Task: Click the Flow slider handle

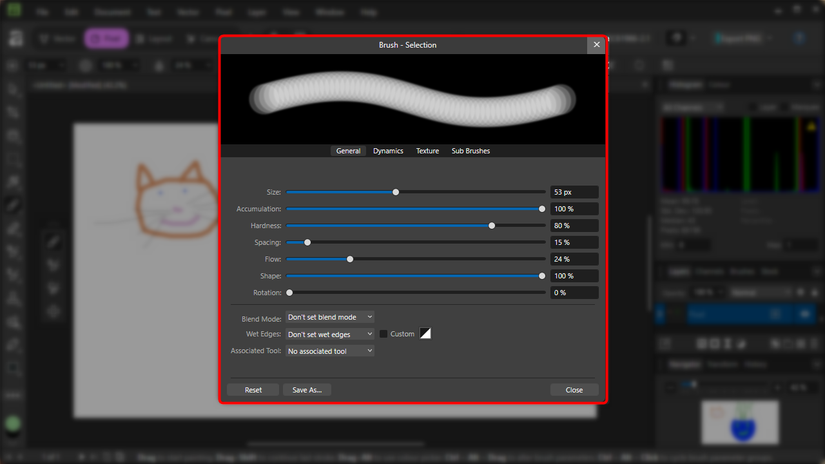Action: [x=350, y=259]
